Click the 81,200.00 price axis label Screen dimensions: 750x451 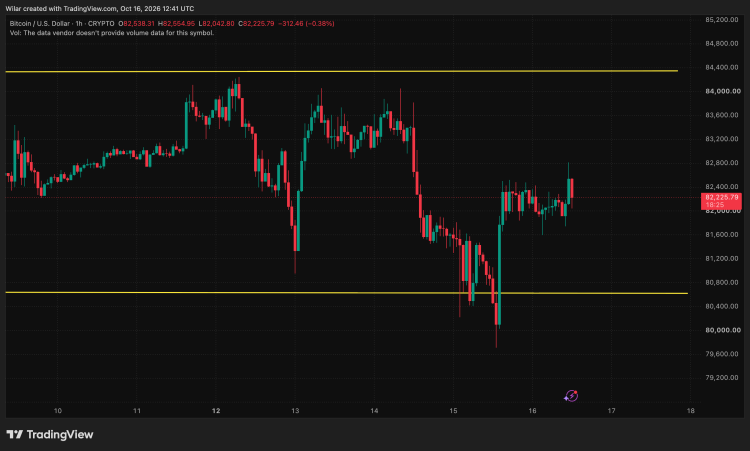(x=722, y=258)
